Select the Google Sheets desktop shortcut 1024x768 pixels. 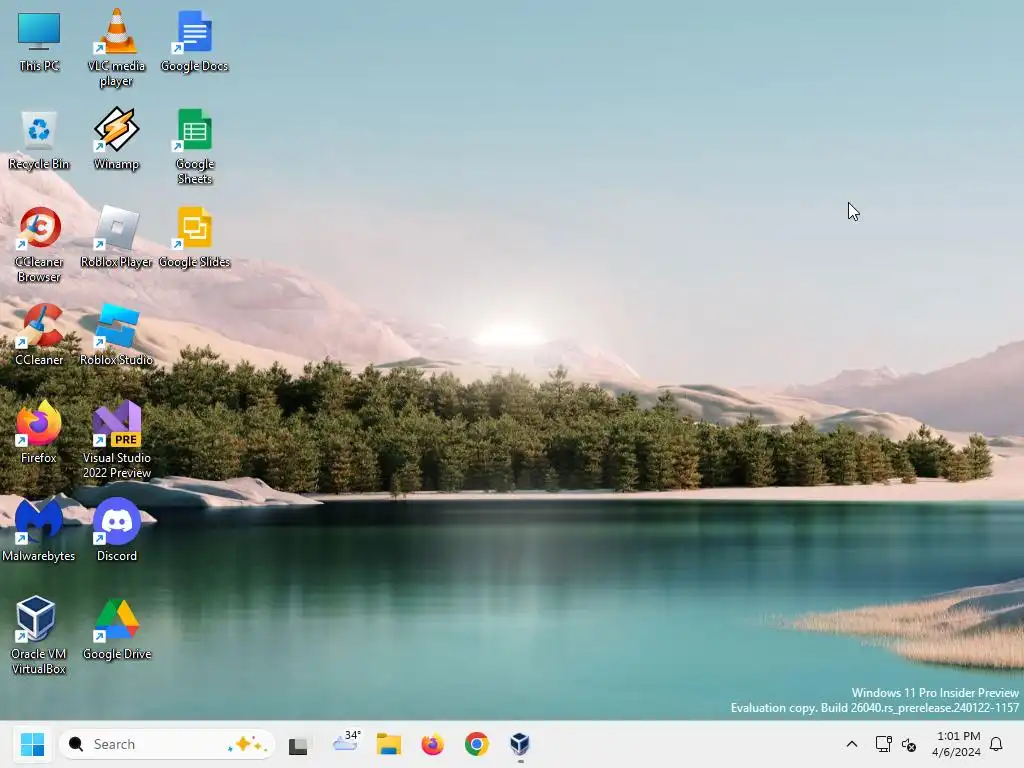[x=195, y=146]
